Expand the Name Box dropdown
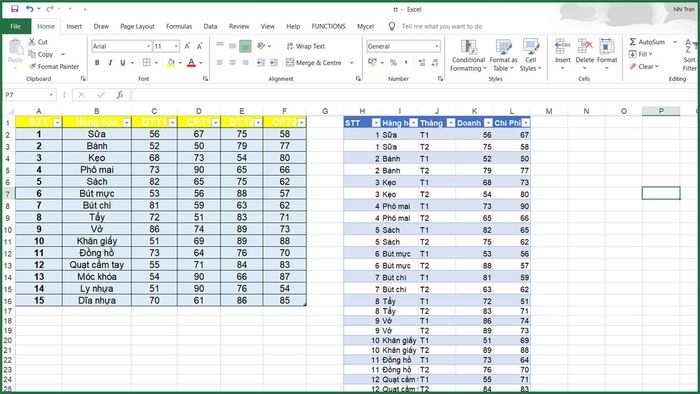 (51, 95)
